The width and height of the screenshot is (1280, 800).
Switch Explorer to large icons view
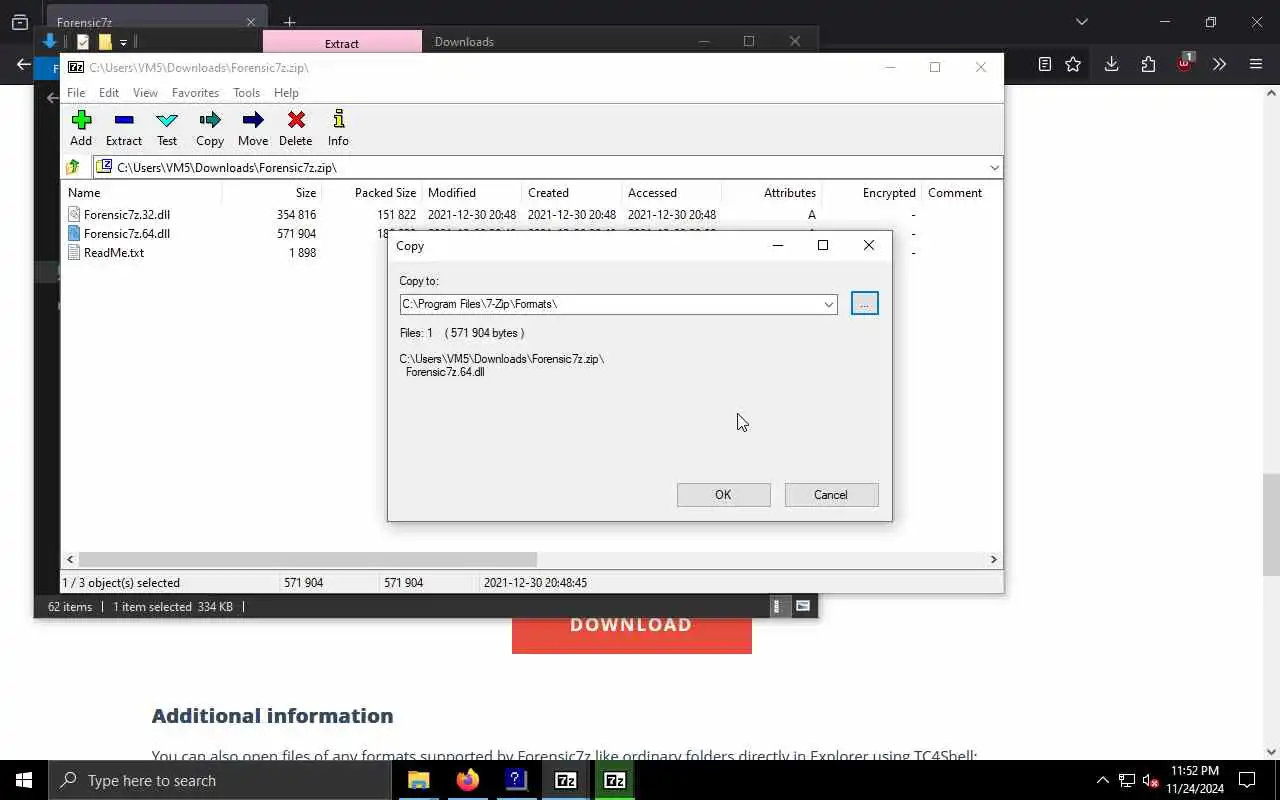802,606
